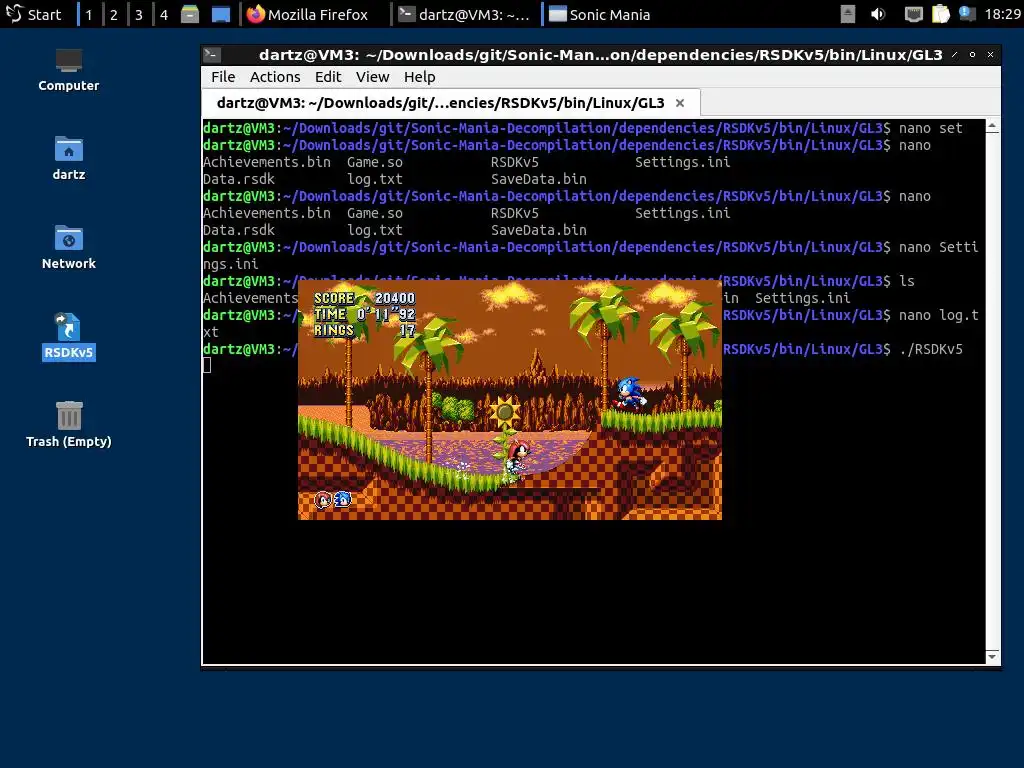Click terminal scrollbar up arrow
The height and width of the screenshot is (768, 1024).
coord(993,125)
